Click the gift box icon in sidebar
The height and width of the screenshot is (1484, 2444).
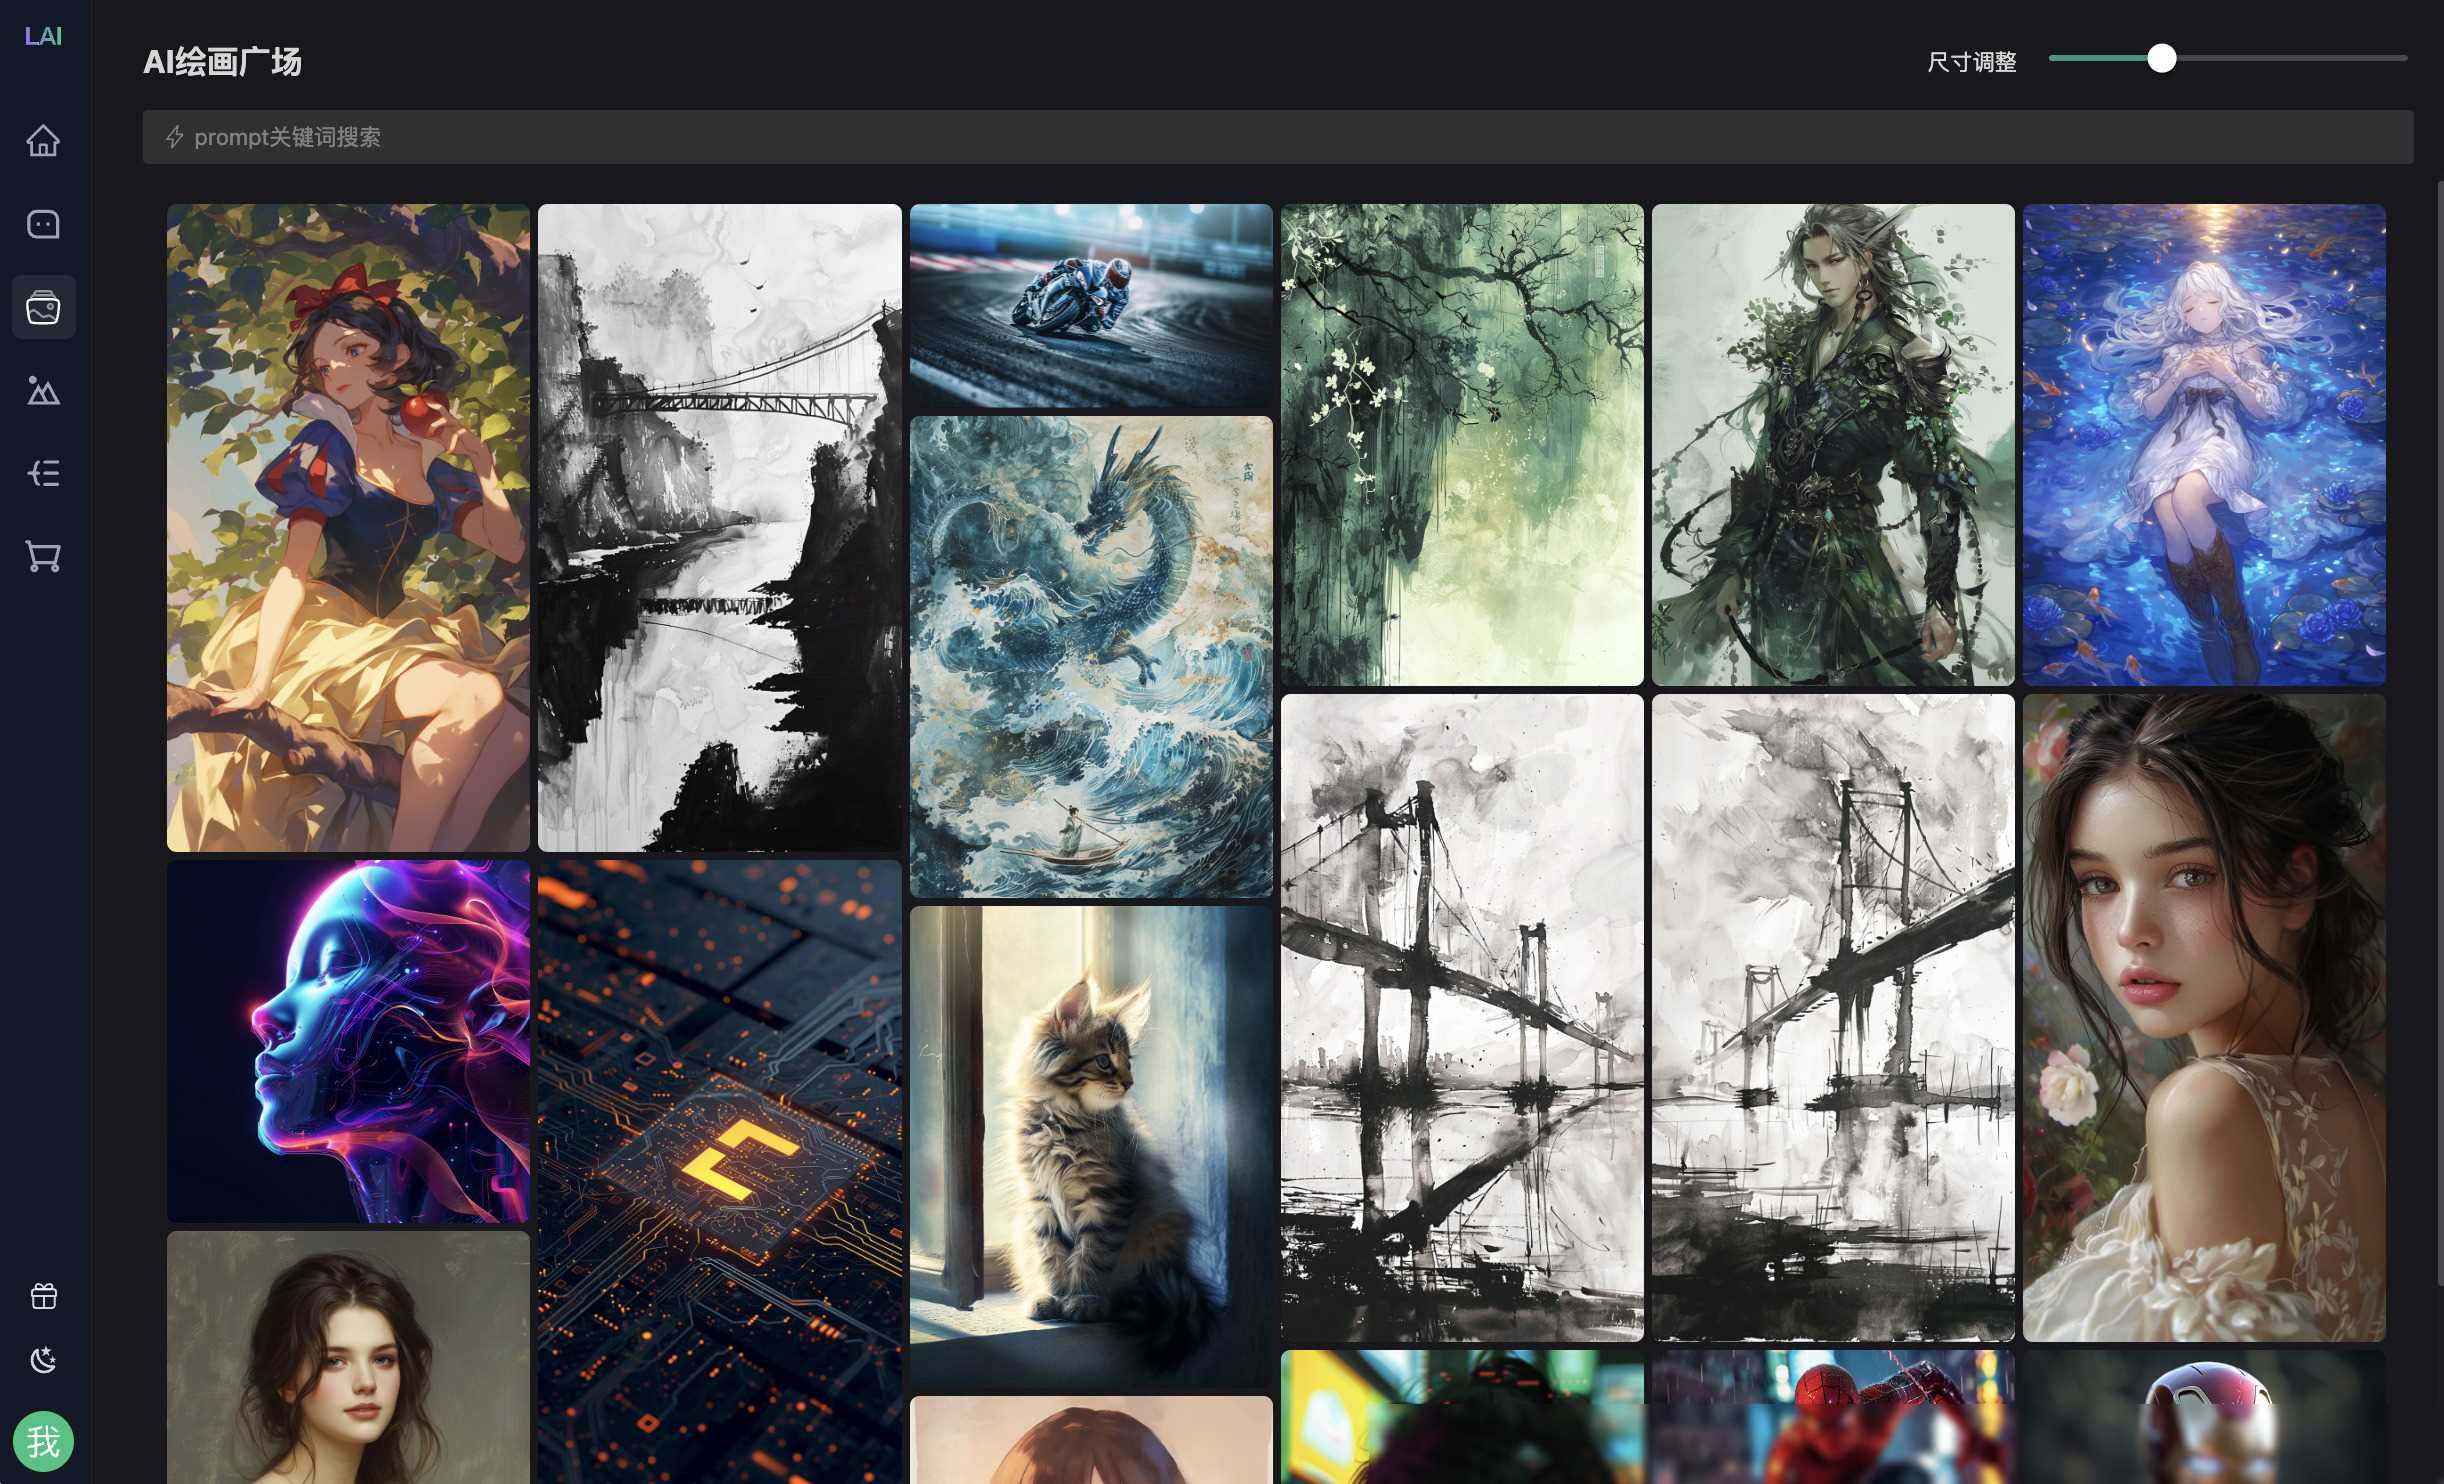pos(43,1296)
